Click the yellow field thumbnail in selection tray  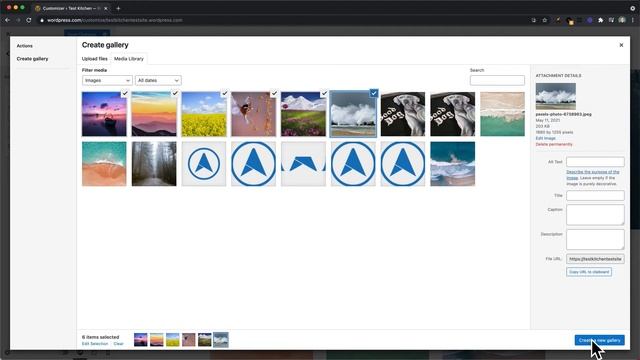[173, 340]
